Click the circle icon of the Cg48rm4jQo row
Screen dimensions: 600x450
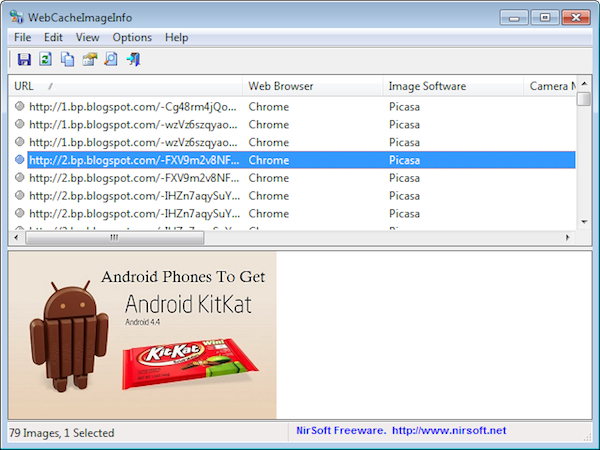coord(20,106)
